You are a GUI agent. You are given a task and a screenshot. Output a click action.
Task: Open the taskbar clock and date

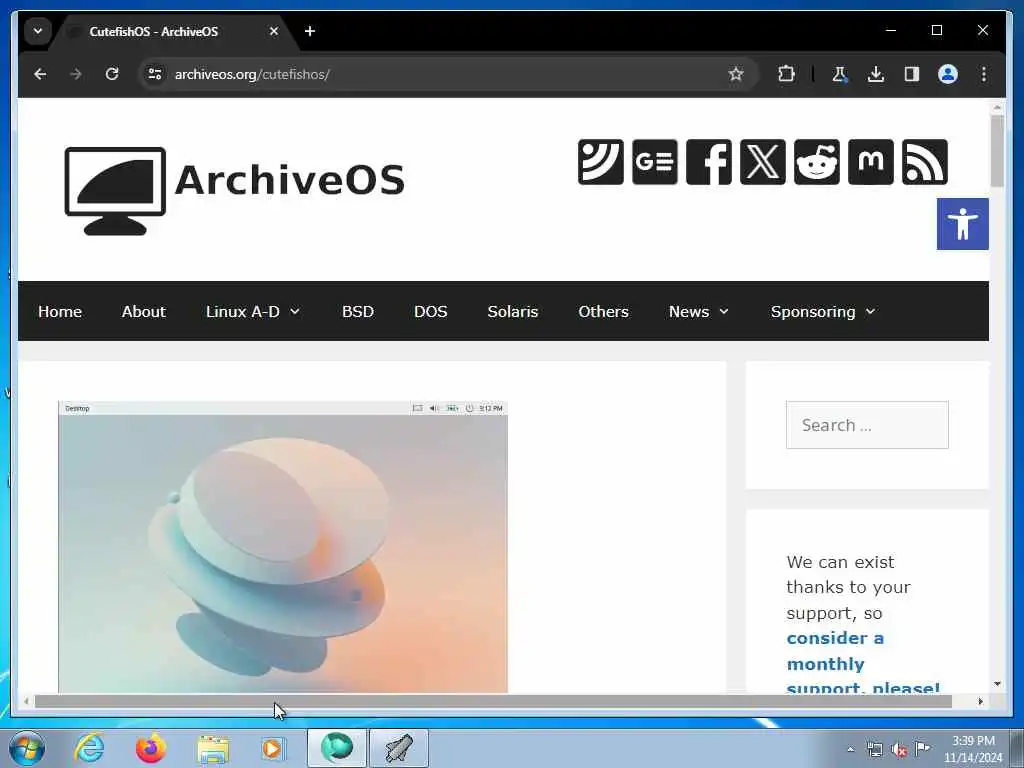[x=972, y=749]
